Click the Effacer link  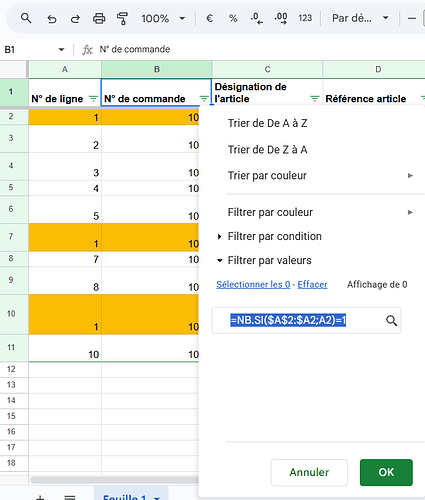point(312,284)
